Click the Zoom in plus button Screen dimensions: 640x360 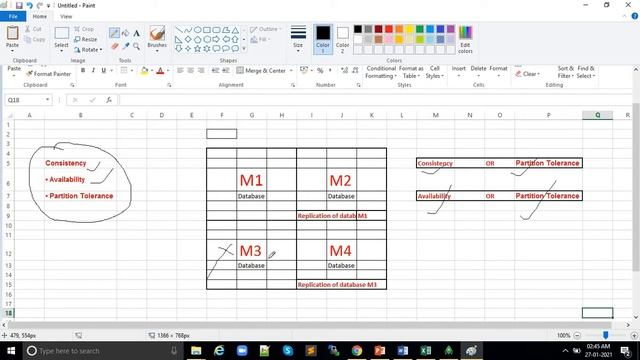click(634, 336)
